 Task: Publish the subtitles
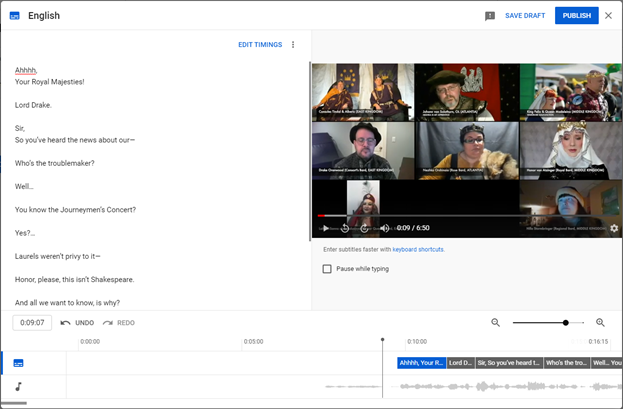click(x=576, y=16)
